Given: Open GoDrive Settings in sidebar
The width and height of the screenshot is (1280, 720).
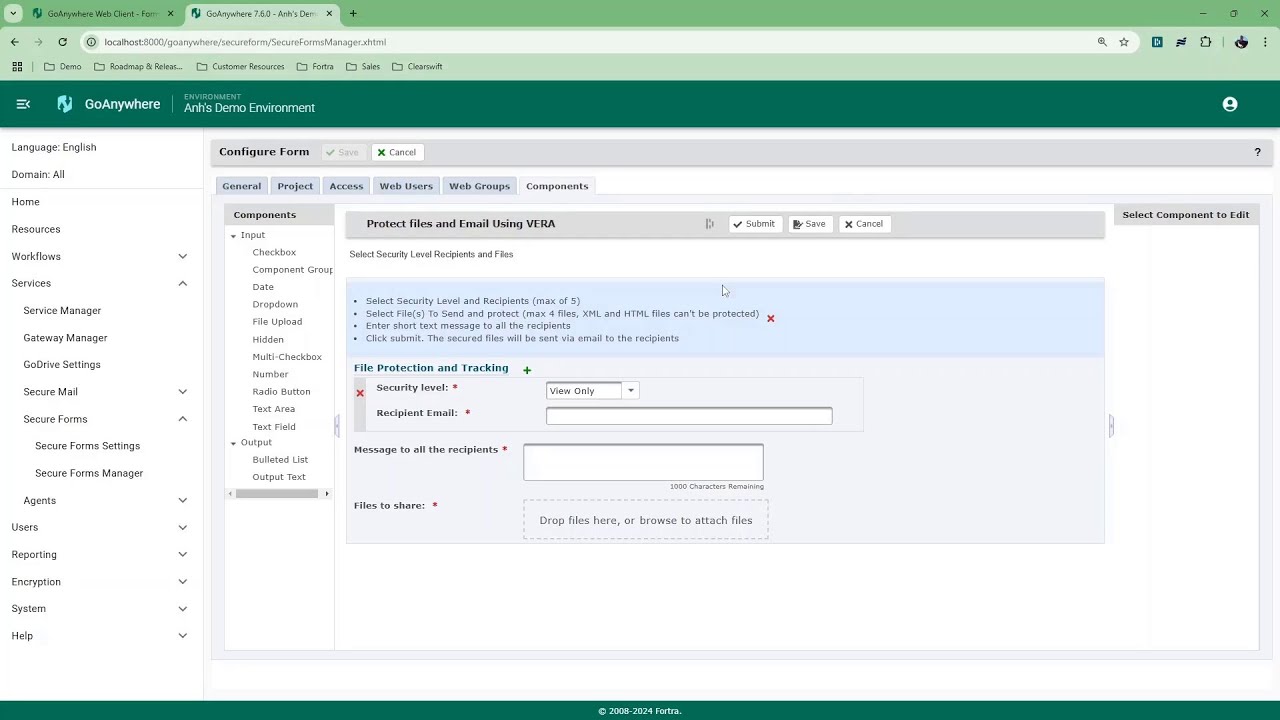Looking at the screenshot, I should (62, 365).
